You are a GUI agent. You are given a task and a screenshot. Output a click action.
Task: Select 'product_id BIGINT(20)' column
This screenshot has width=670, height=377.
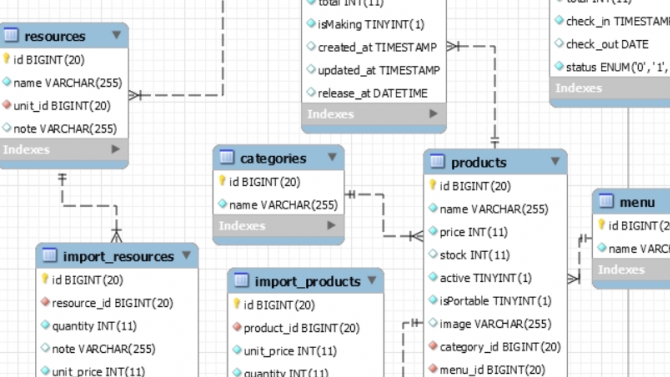pyautogui.click(x=302, y=328)
